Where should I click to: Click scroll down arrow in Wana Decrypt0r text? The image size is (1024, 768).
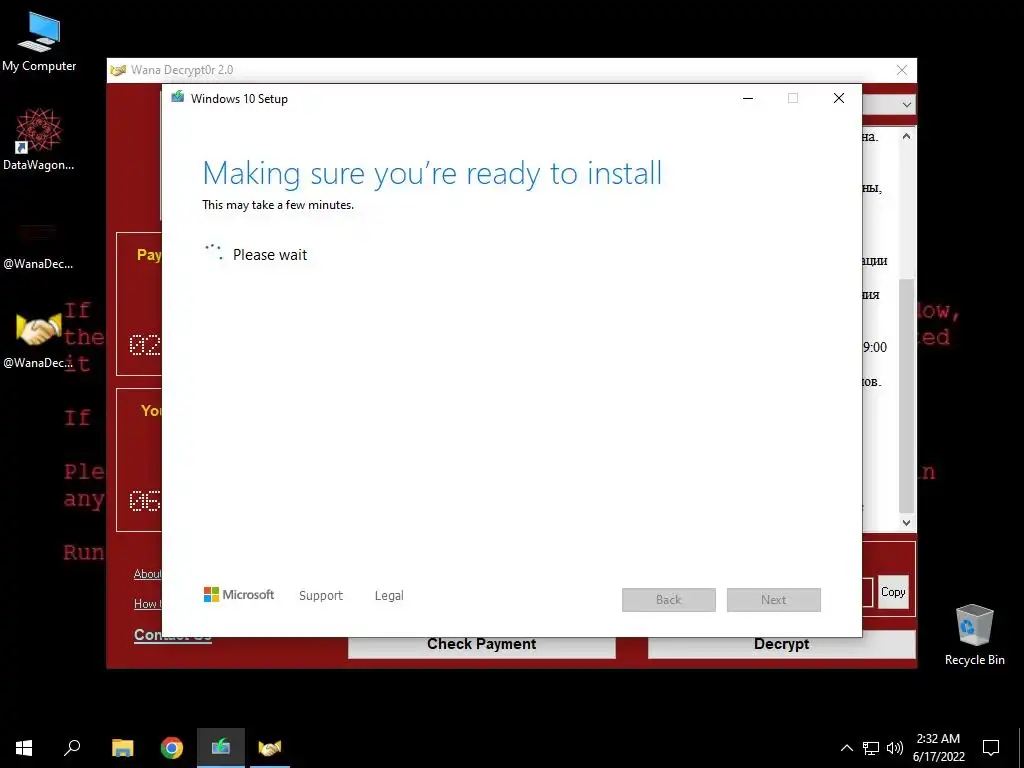[906, 522]
